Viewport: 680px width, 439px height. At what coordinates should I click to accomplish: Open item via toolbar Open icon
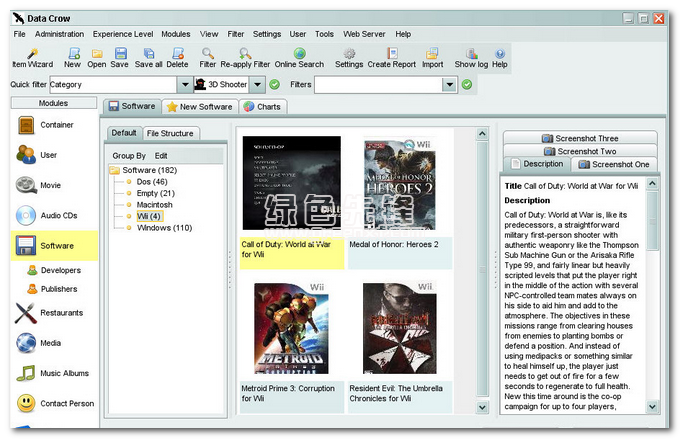pos(97,58)
